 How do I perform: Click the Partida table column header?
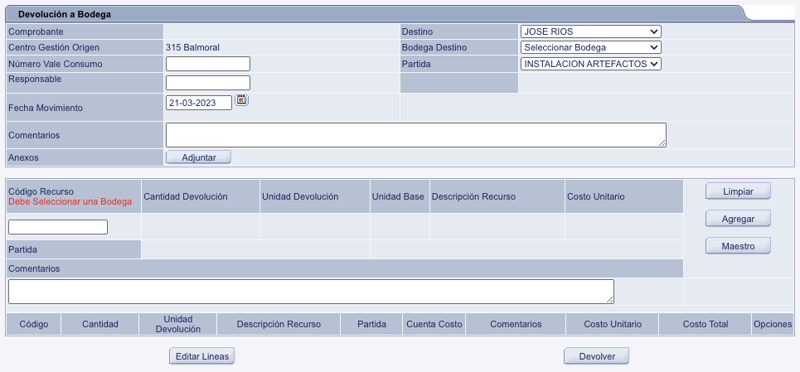click(x=371, y=324)
